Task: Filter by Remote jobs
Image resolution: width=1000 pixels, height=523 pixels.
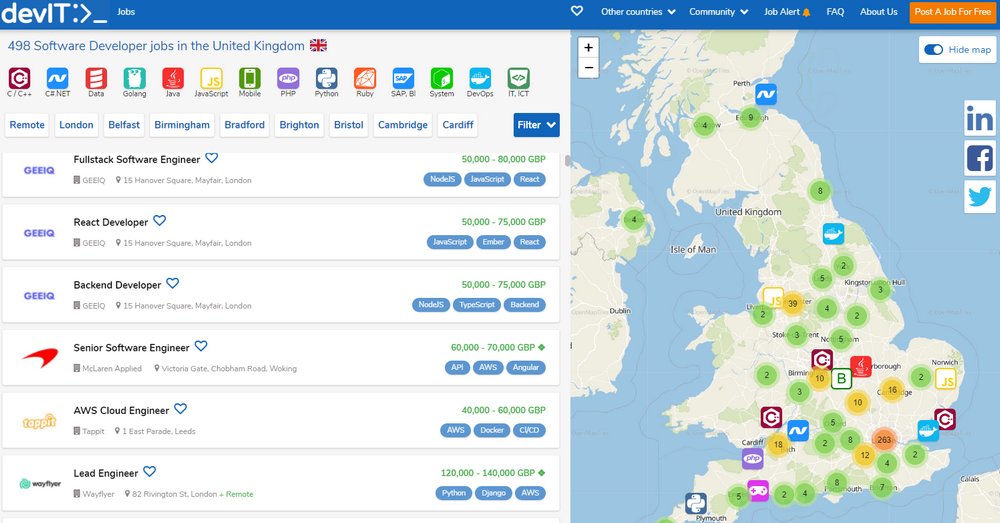Action: [27, 125]
